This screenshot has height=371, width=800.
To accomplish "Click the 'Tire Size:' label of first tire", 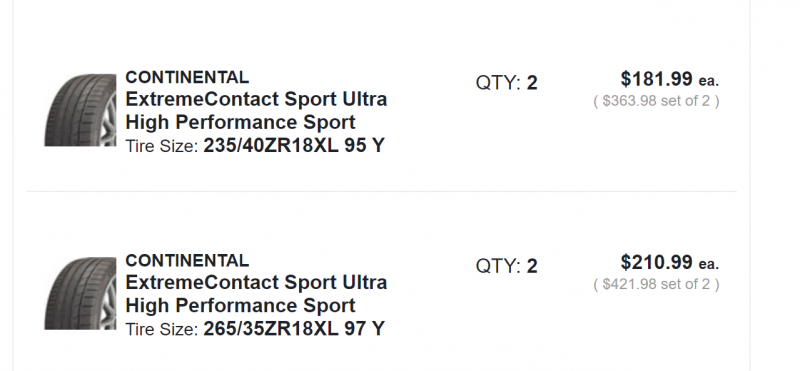I will tap(162, 146).
